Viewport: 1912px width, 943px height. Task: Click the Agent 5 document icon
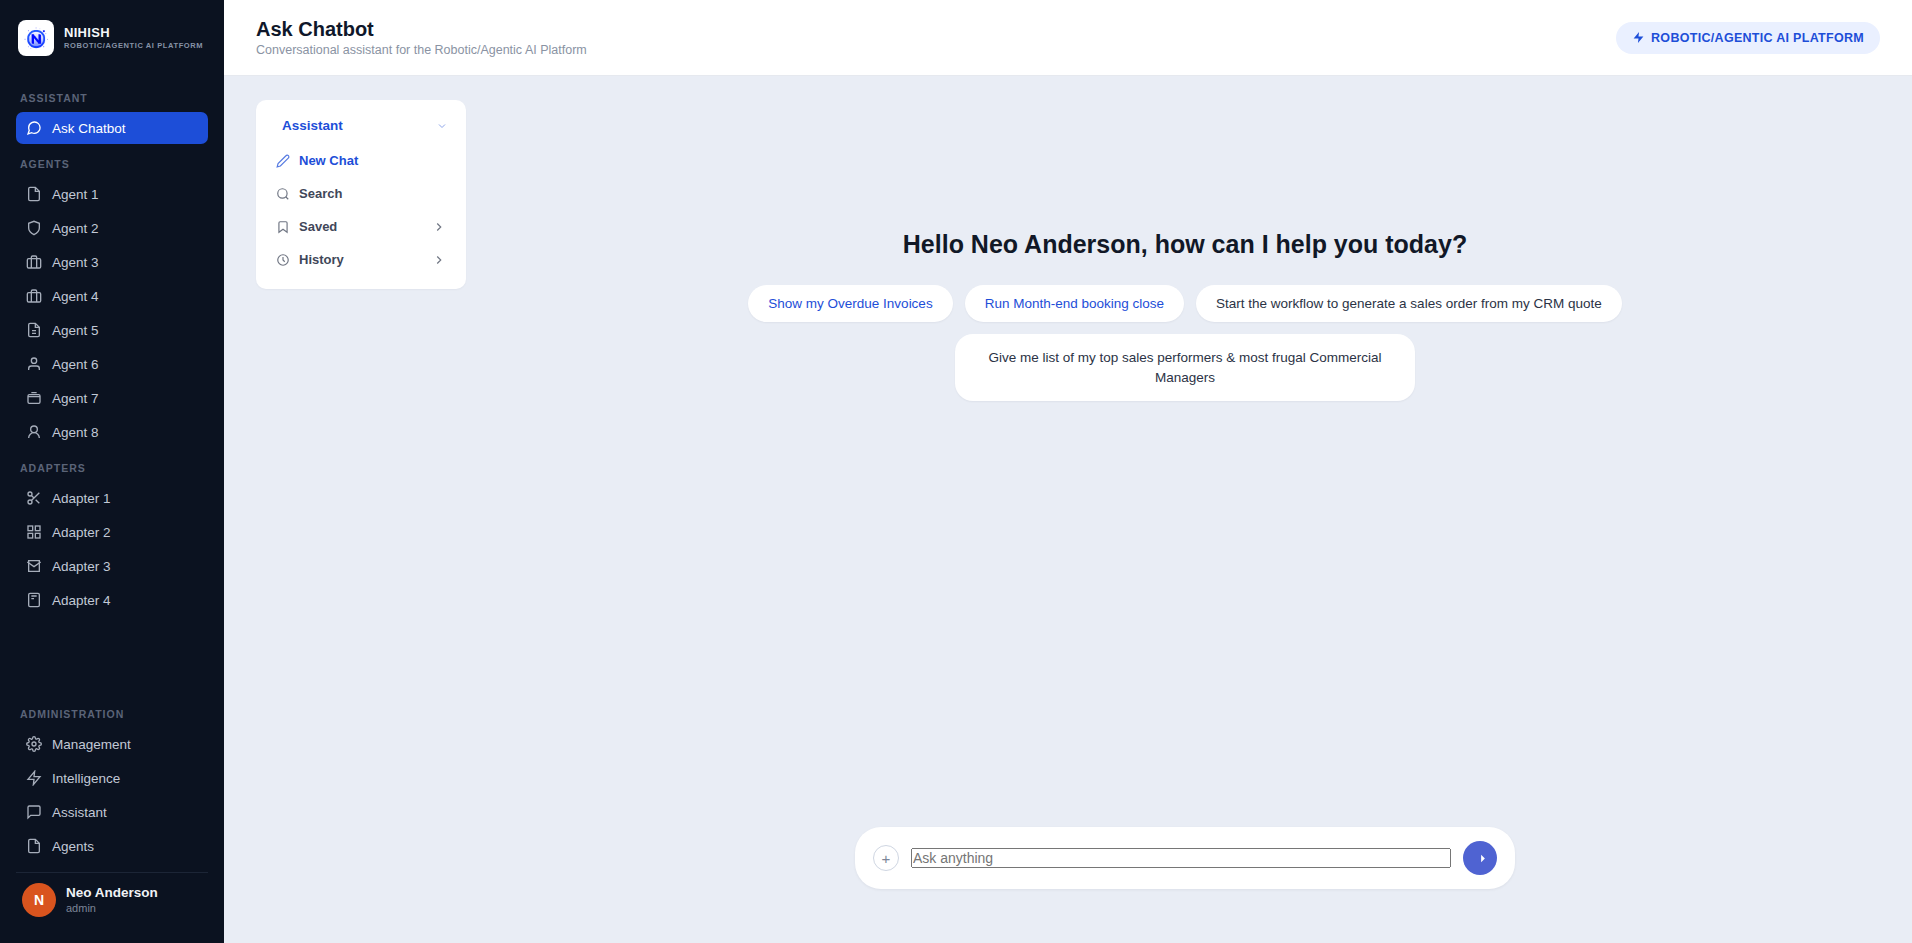tap(34, 330)
